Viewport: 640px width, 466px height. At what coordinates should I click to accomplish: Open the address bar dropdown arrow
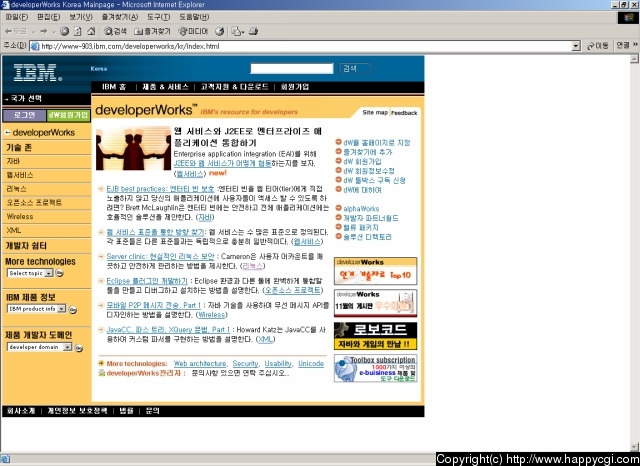576,46
